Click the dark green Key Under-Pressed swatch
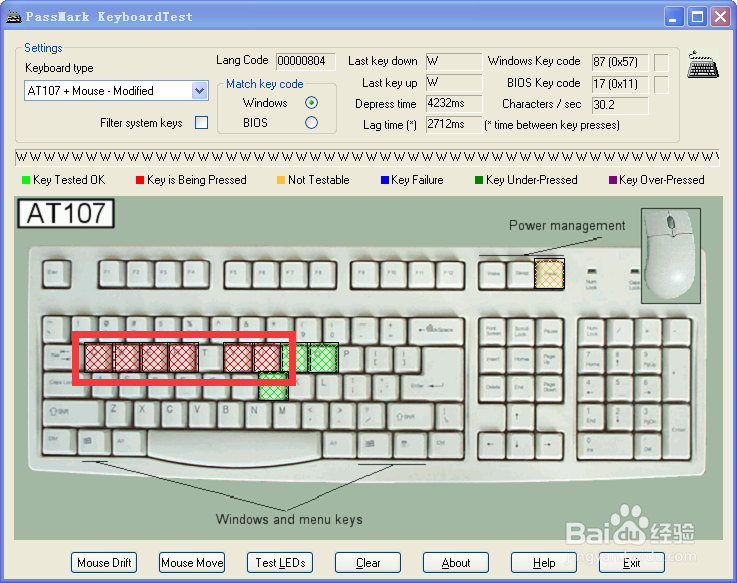The image size is (737, 583). click(x=479, y=180)
